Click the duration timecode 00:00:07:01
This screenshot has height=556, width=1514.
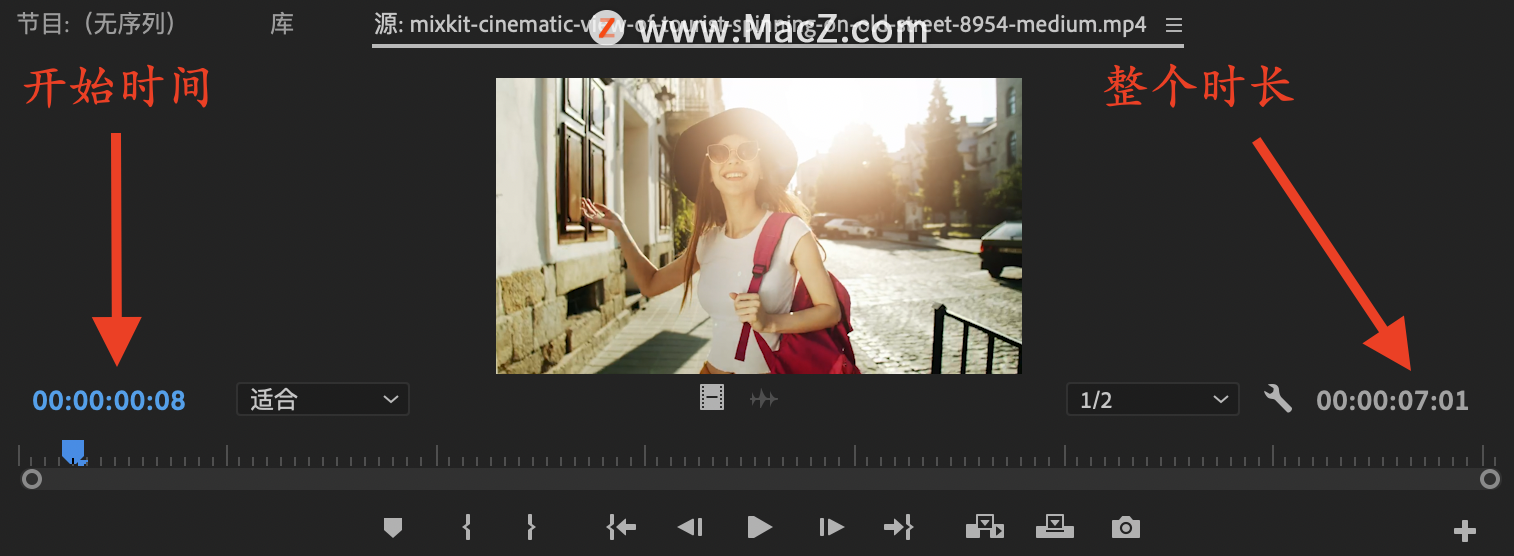[1392, 401]
